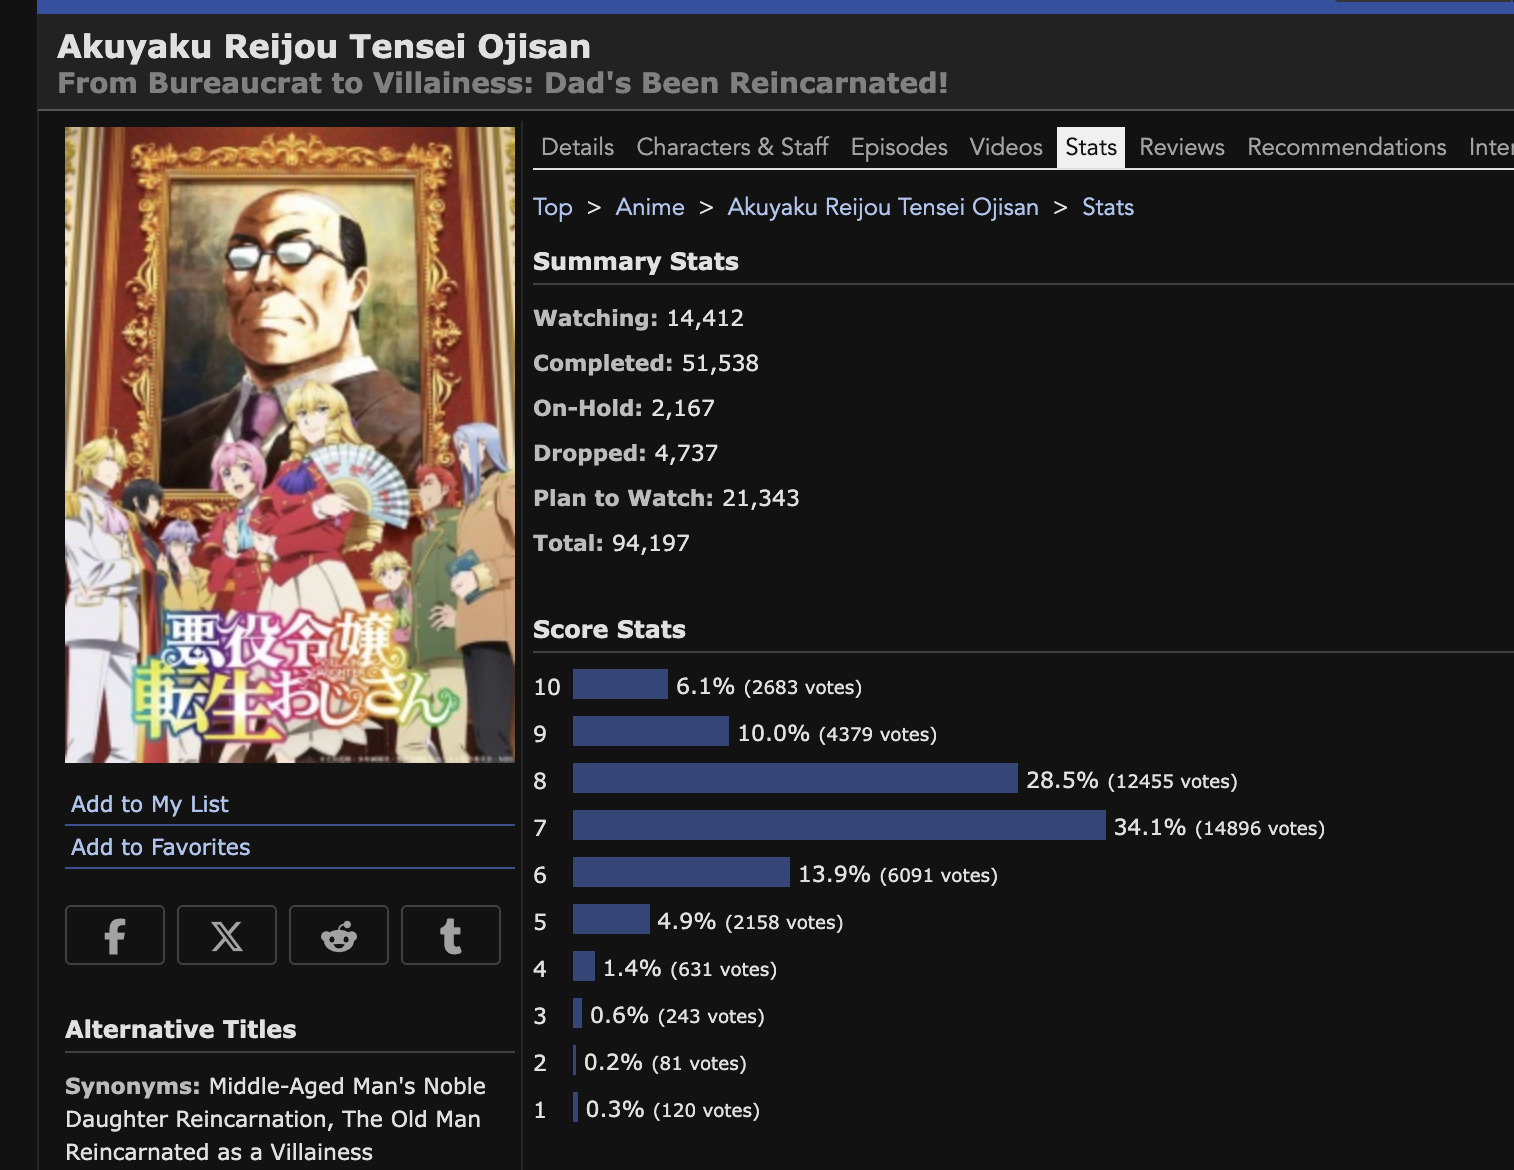
Task: Click the Stats breadcrumb link
Action: pyautogui.click(x=1108, y=207)
